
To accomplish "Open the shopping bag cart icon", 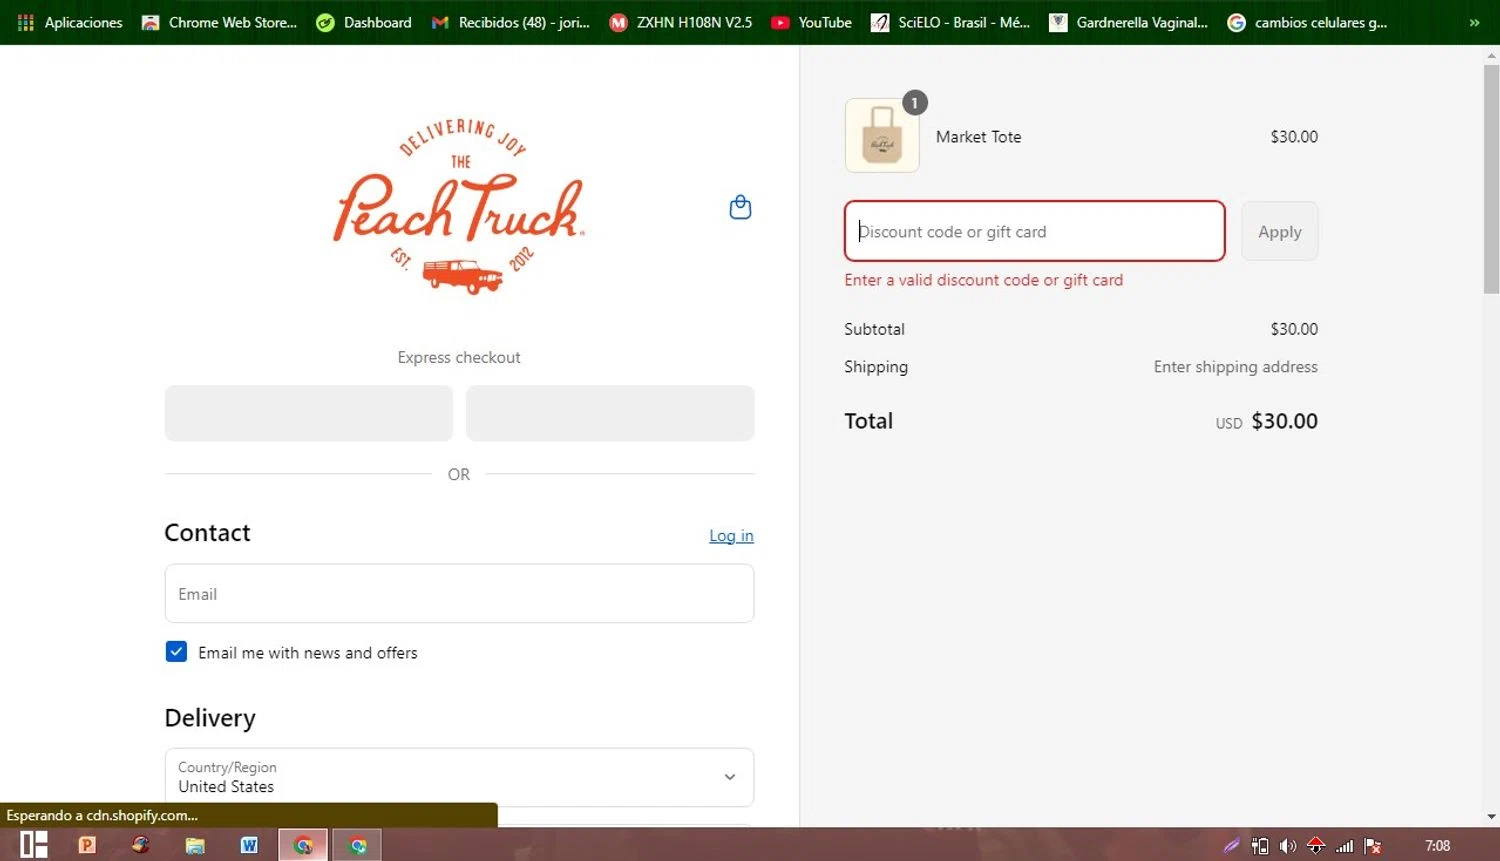I will point(740,207).
